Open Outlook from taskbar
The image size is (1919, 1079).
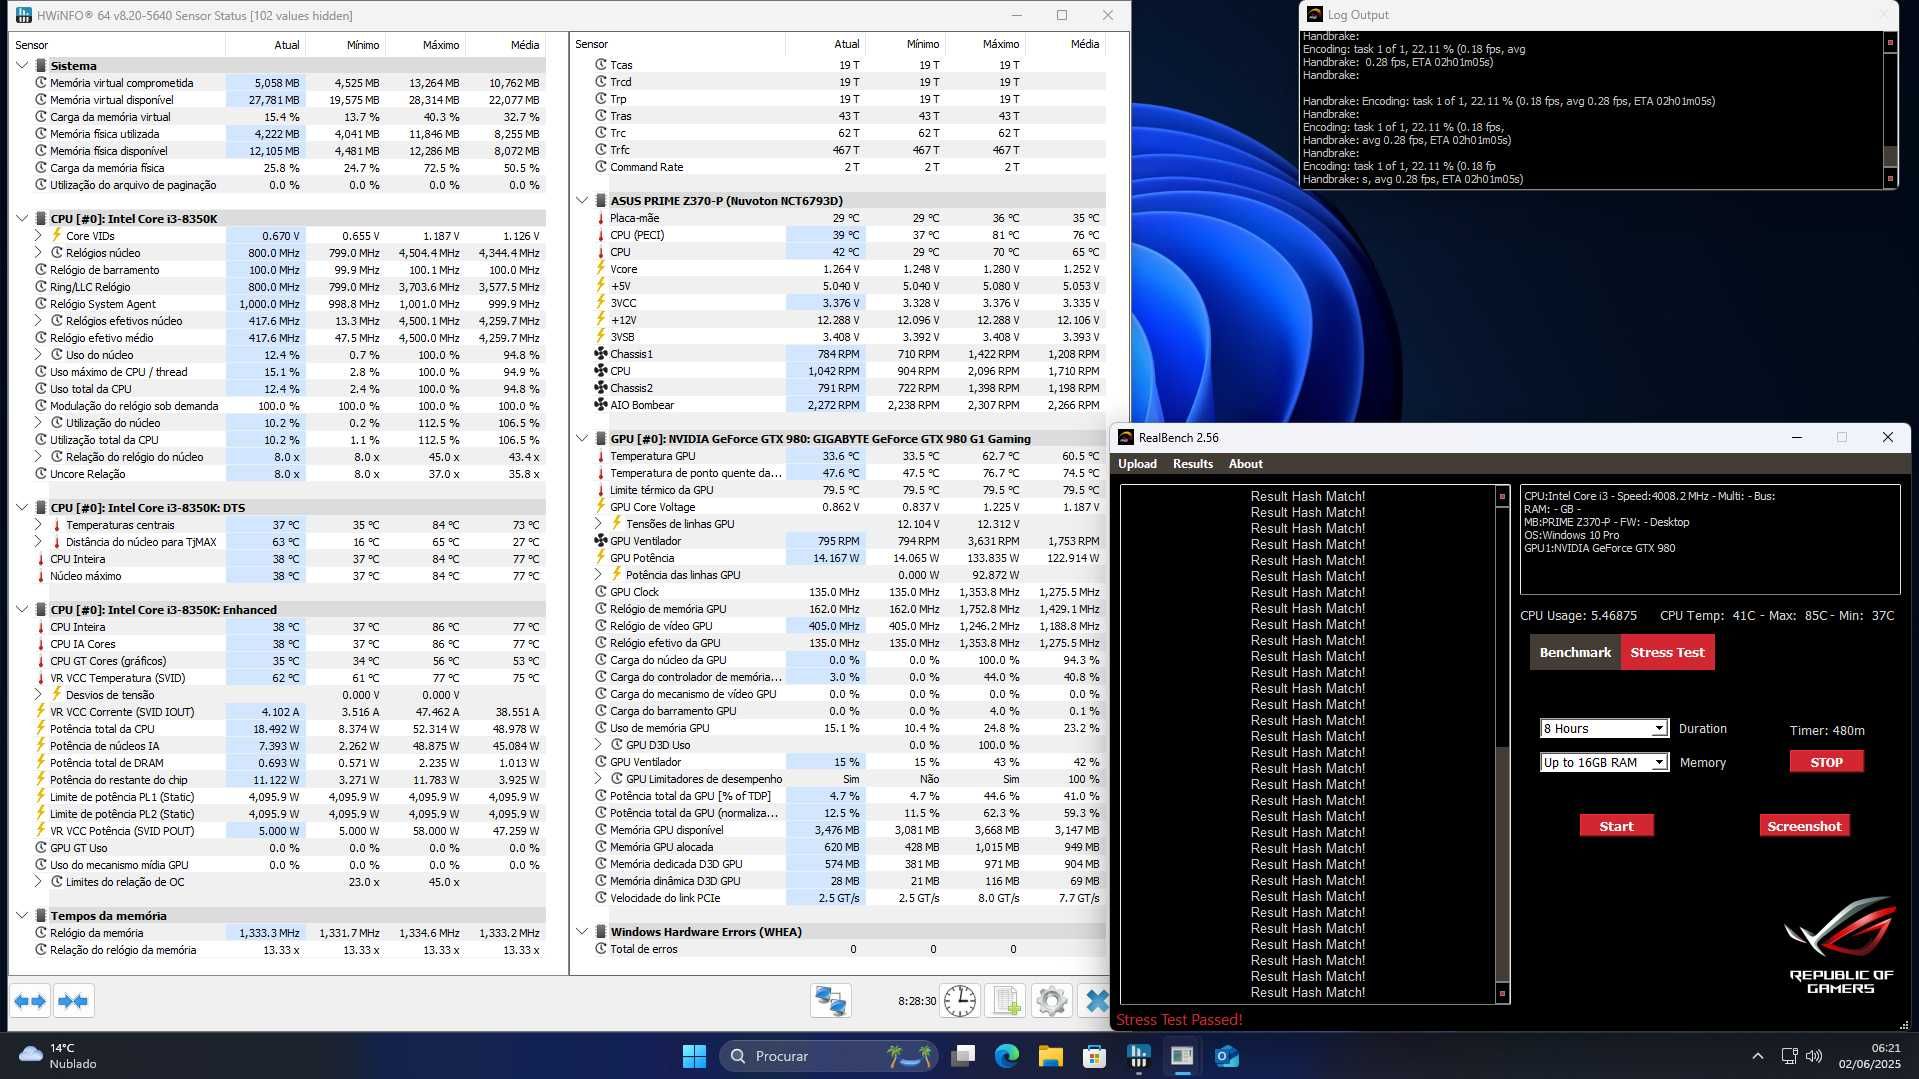1227,1056
